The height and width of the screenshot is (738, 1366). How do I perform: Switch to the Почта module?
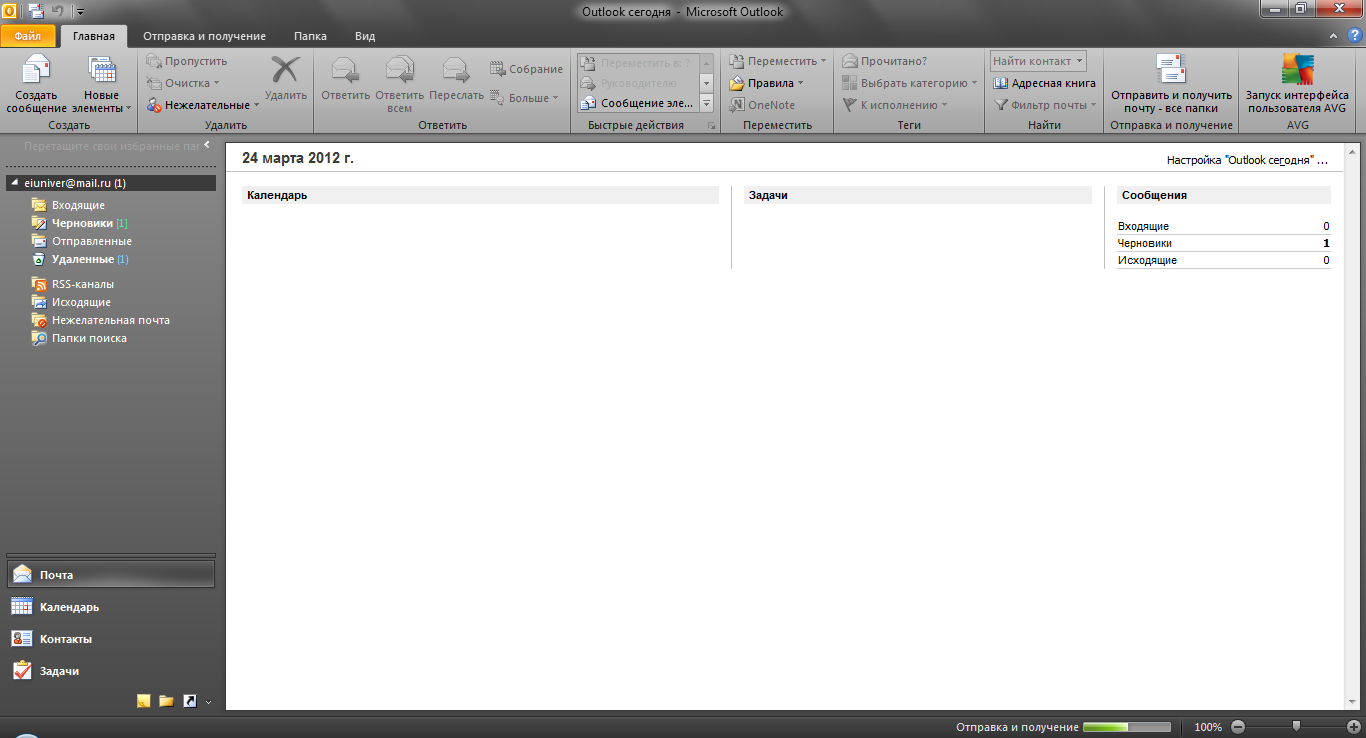[x=111, y=575]
